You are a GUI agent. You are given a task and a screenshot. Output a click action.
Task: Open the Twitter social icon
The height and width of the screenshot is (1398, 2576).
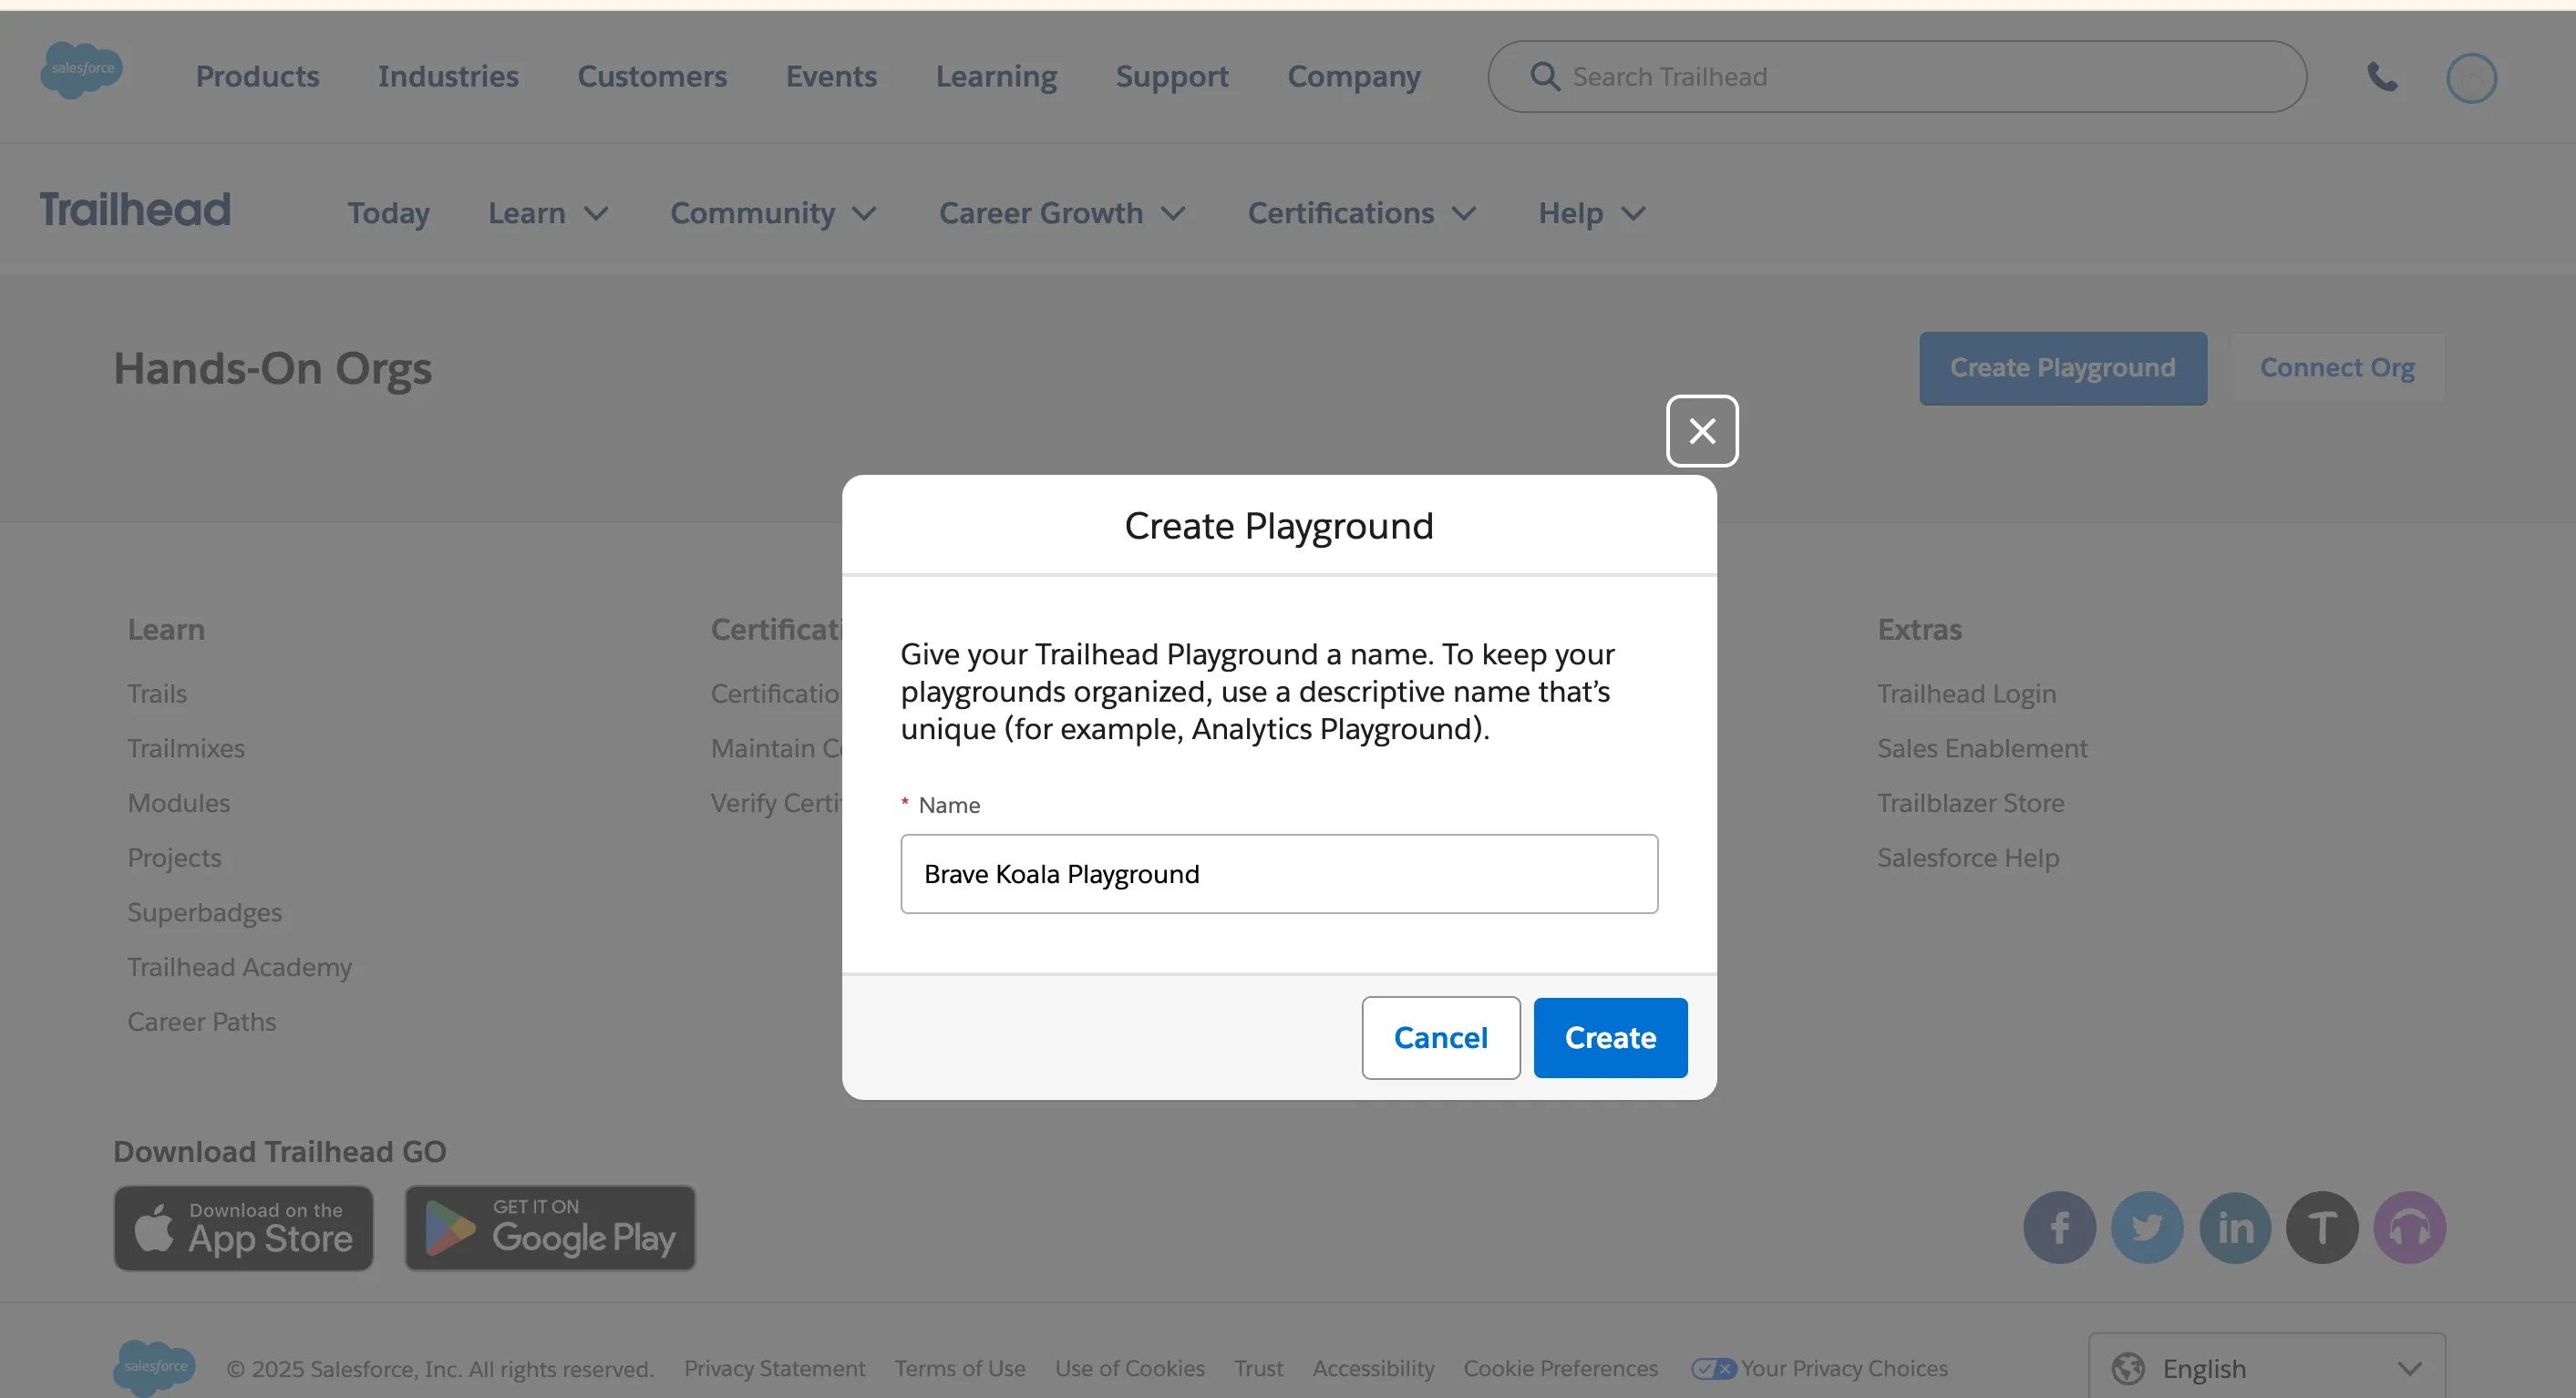2147,1227
